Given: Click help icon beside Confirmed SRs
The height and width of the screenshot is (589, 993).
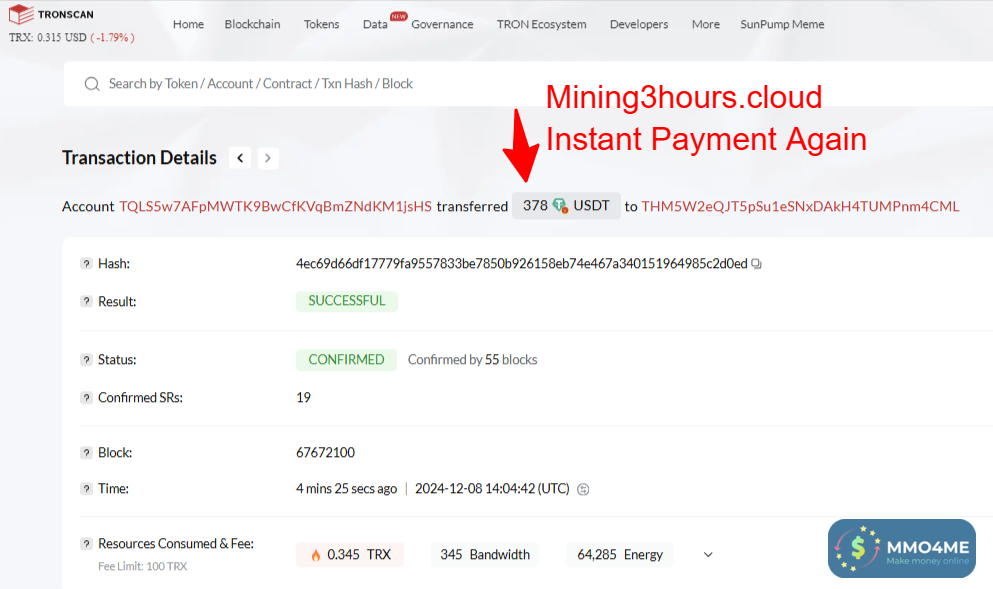Looking at the screenshot, I should pyautogui.click(x=86, y=398).
